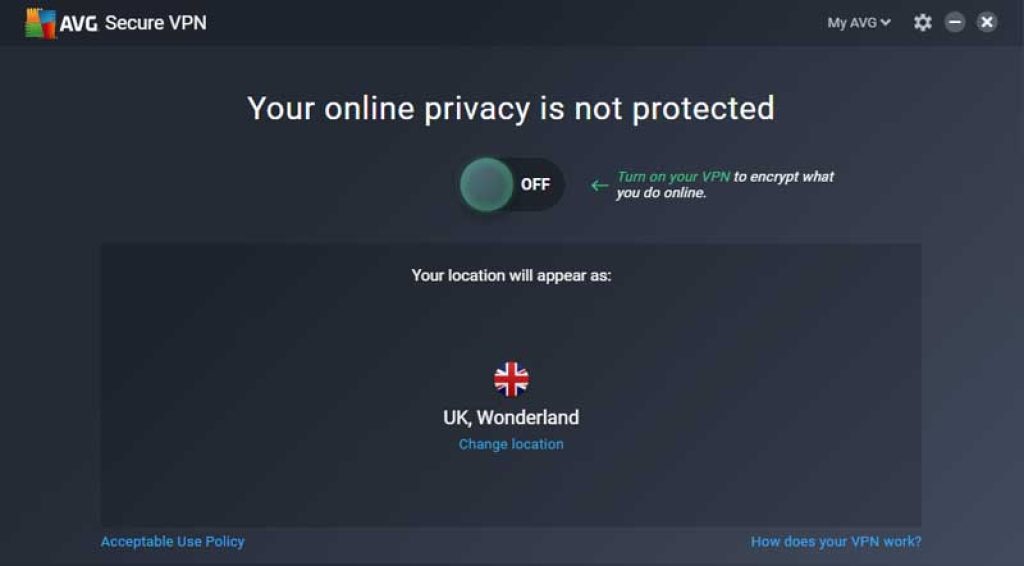Click the green Turn on your VPN hint
This screenshot has height=566, width=1024.
coord(673,177)
